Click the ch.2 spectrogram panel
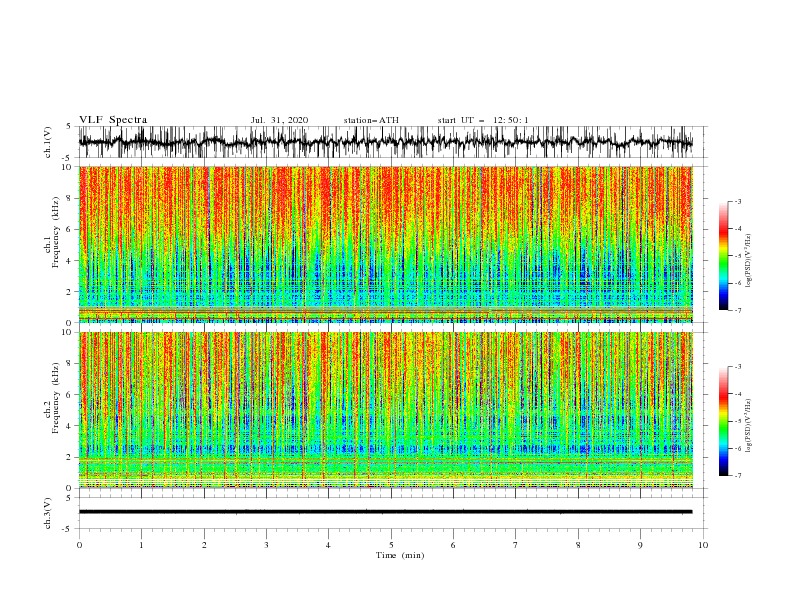The image size is (792, 612). point(386,410)
